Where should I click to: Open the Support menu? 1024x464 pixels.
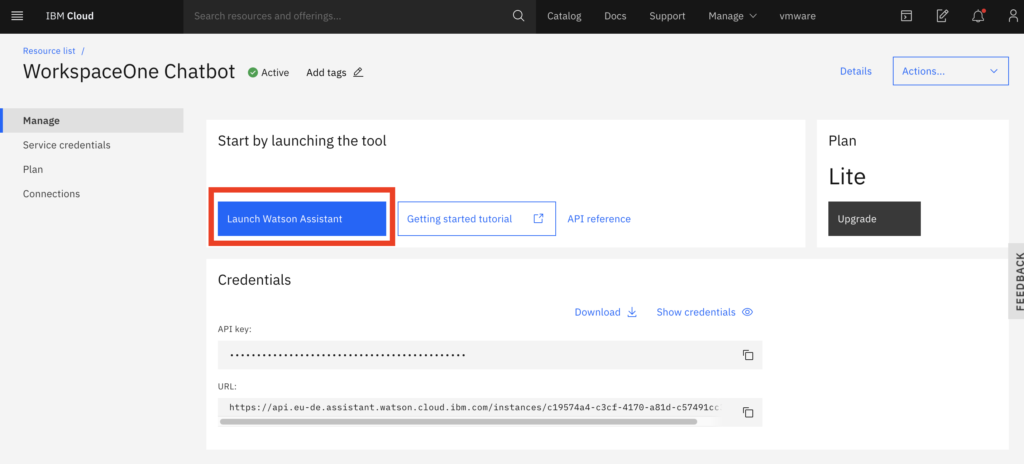[x=667, y=16]
